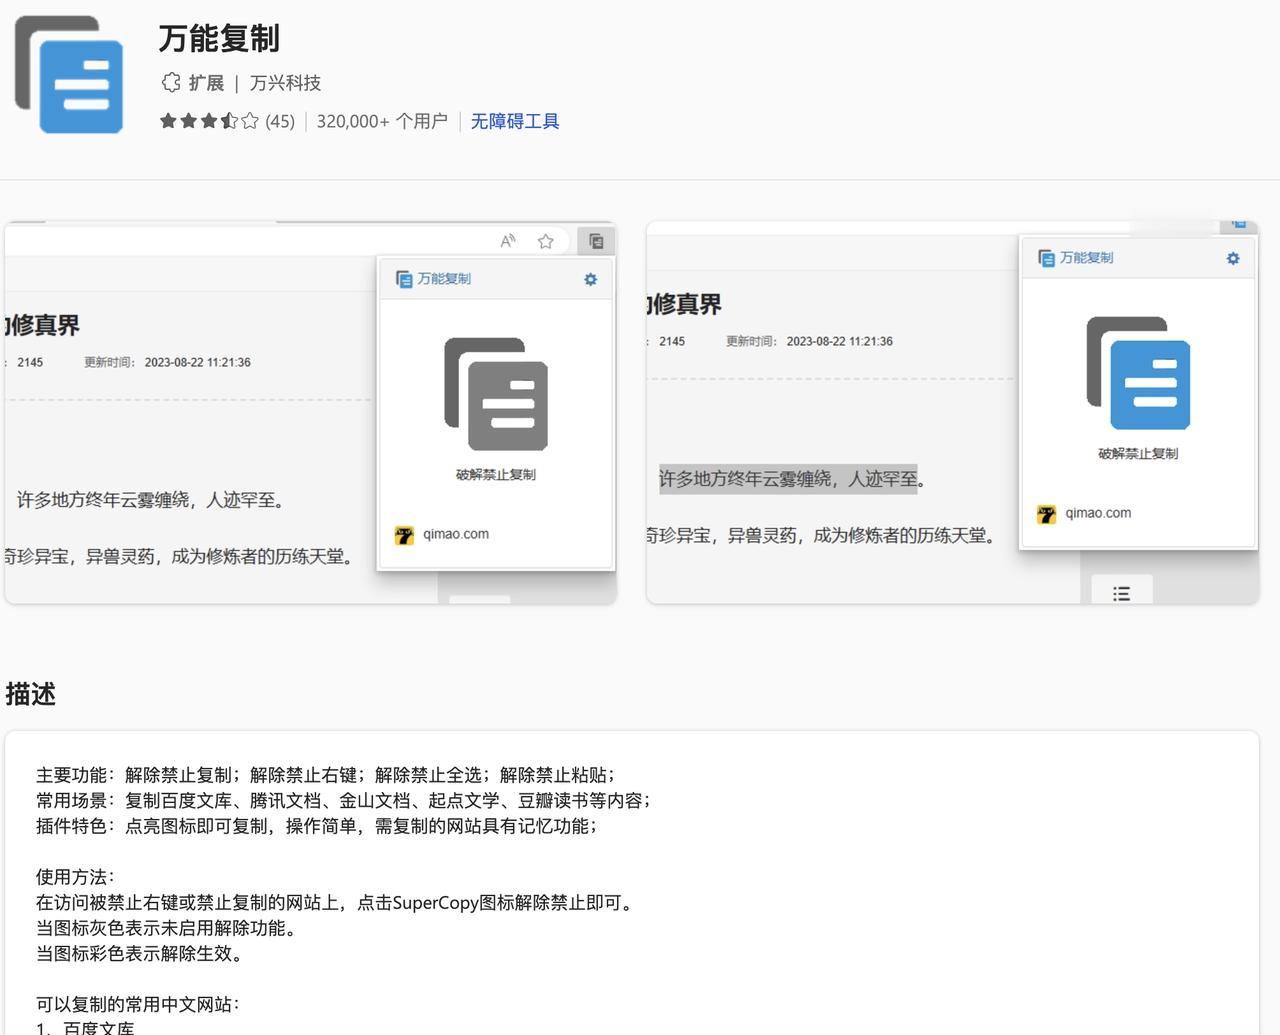Click the read aloud icon in first screenshot
The image size is (1280, 1035).
[508, 241]
